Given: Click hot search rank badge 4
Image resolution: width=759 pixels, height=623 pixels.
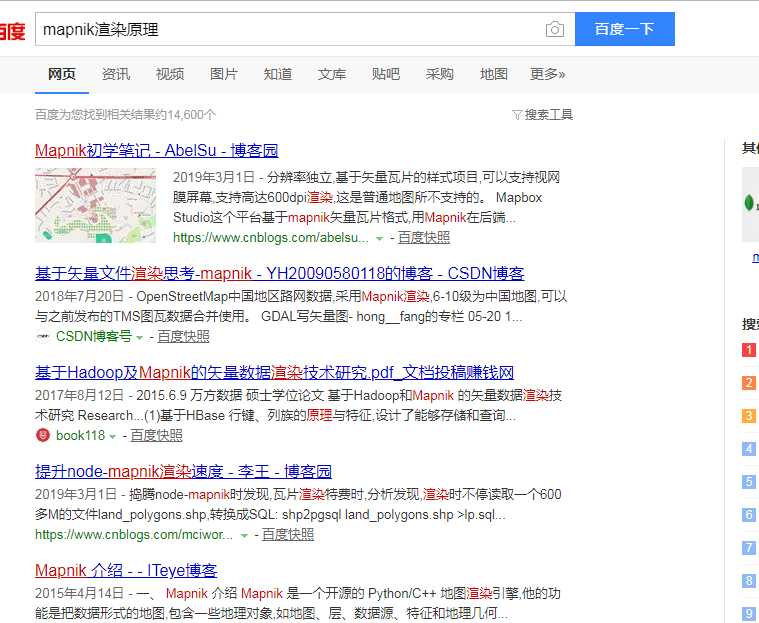Looking at the screenshot, I should coord(749,449).
